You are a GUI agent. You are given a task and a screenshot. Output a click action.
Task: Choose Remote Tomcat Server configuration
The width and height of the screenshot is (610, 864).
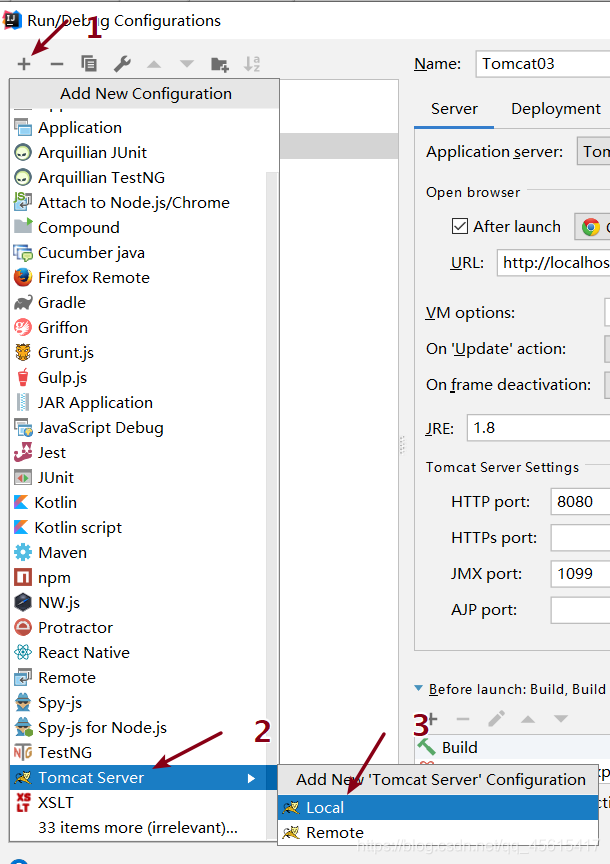(438, 832)
